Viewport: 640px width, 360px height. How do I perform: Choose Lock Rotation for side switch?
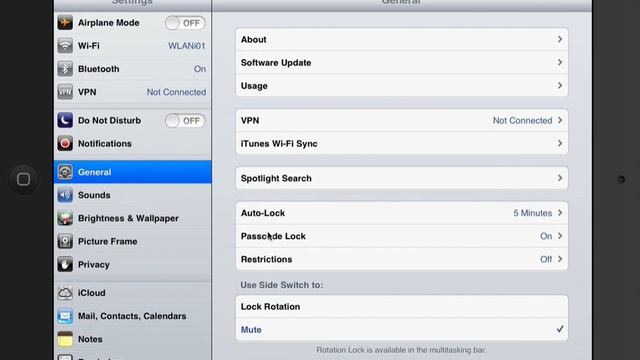[402, 307]
